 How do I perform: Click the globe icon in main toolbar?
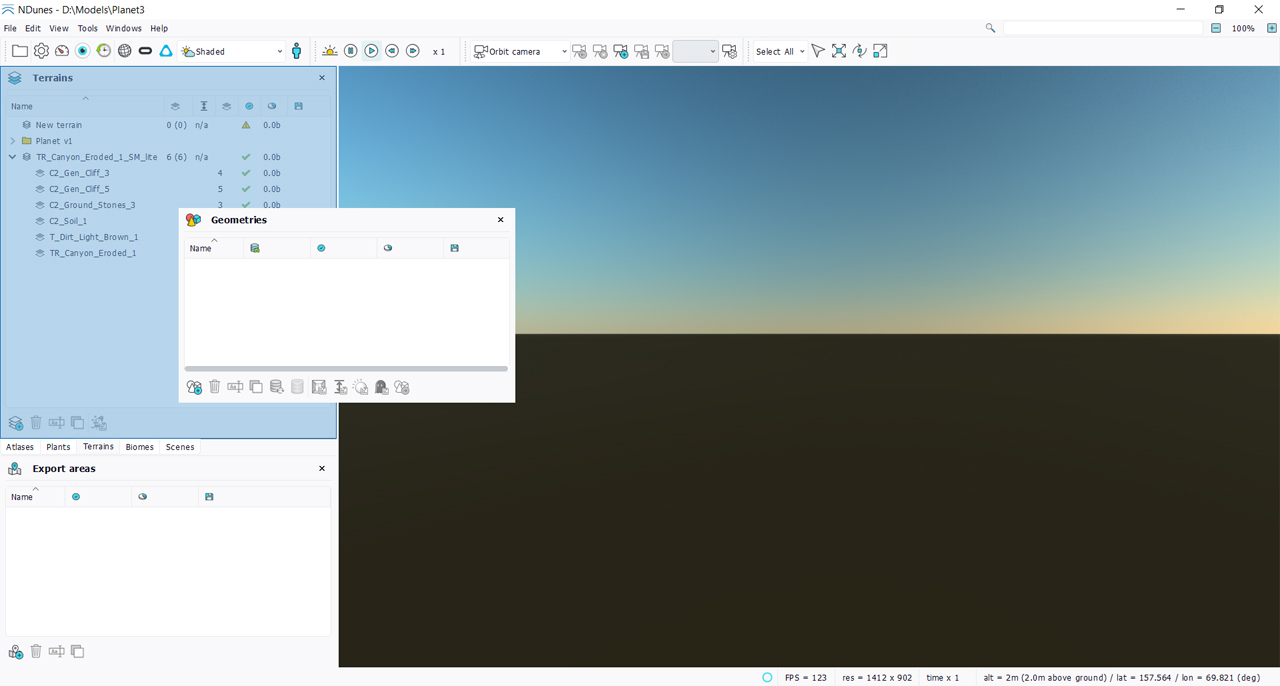click(124, 51)
